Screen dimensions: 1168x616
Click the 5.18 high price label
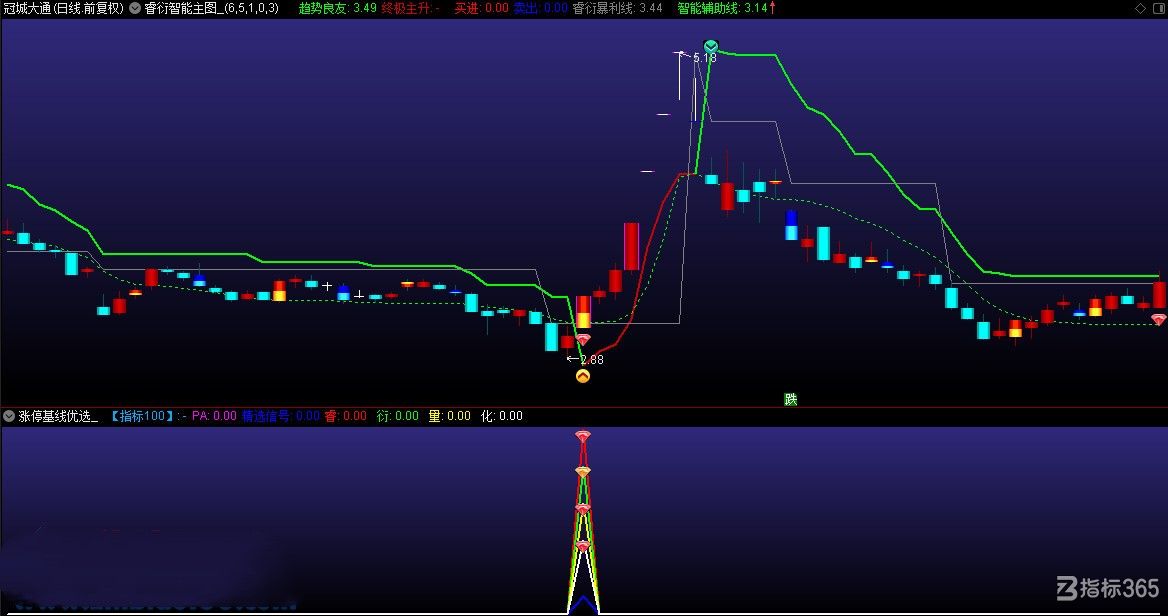point(705,58)
